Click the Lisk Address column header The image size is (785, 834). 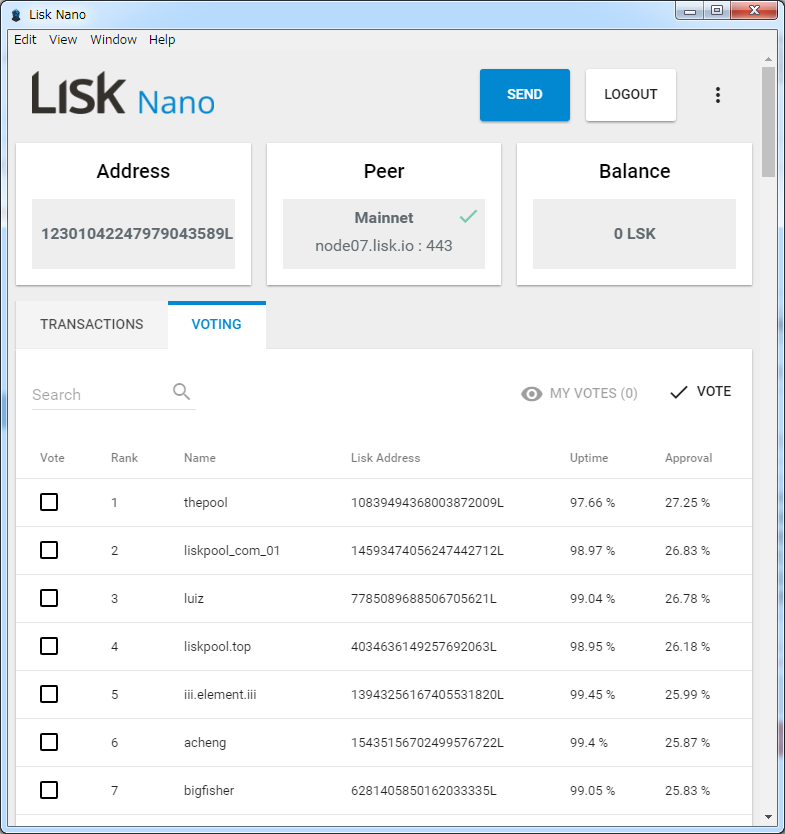pos(385,458)
